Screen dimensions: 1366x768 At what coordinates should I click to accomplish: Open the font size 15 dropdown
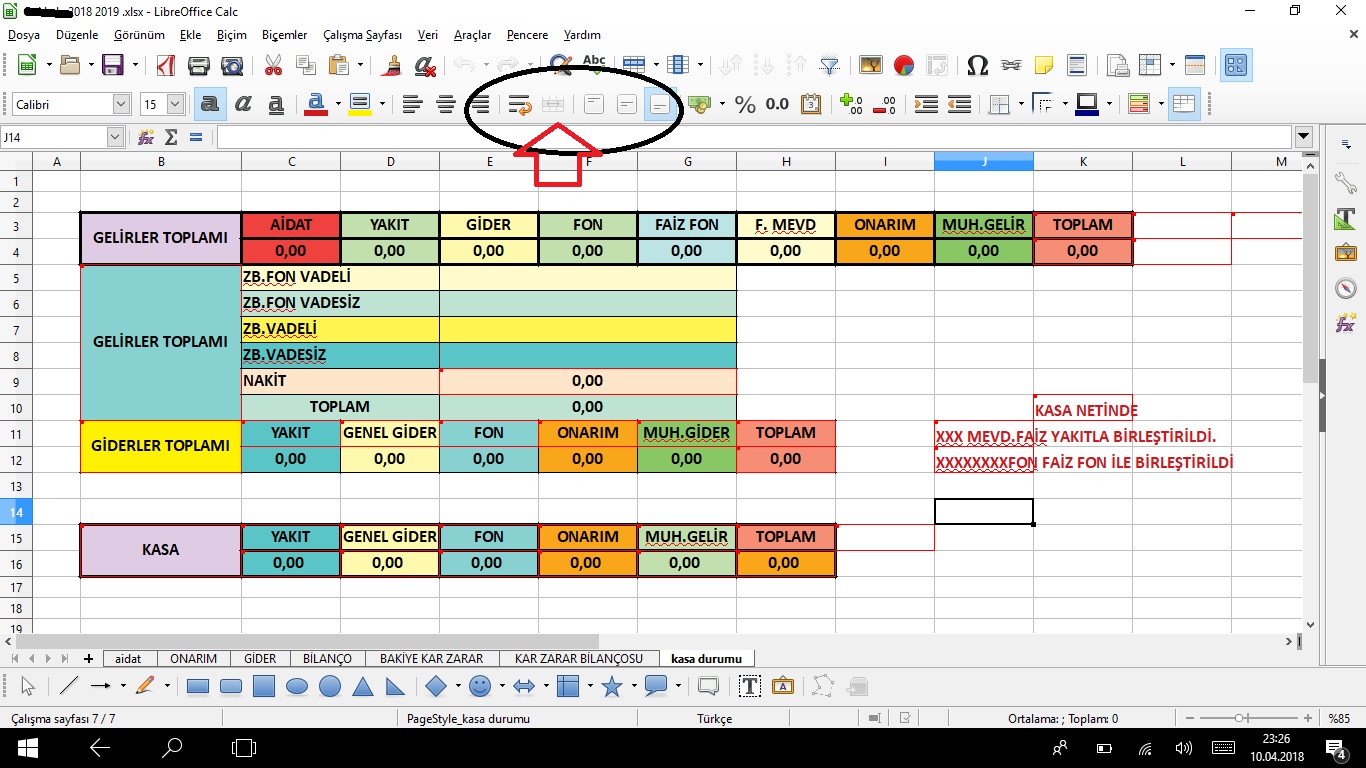click(x=176, y=104)
